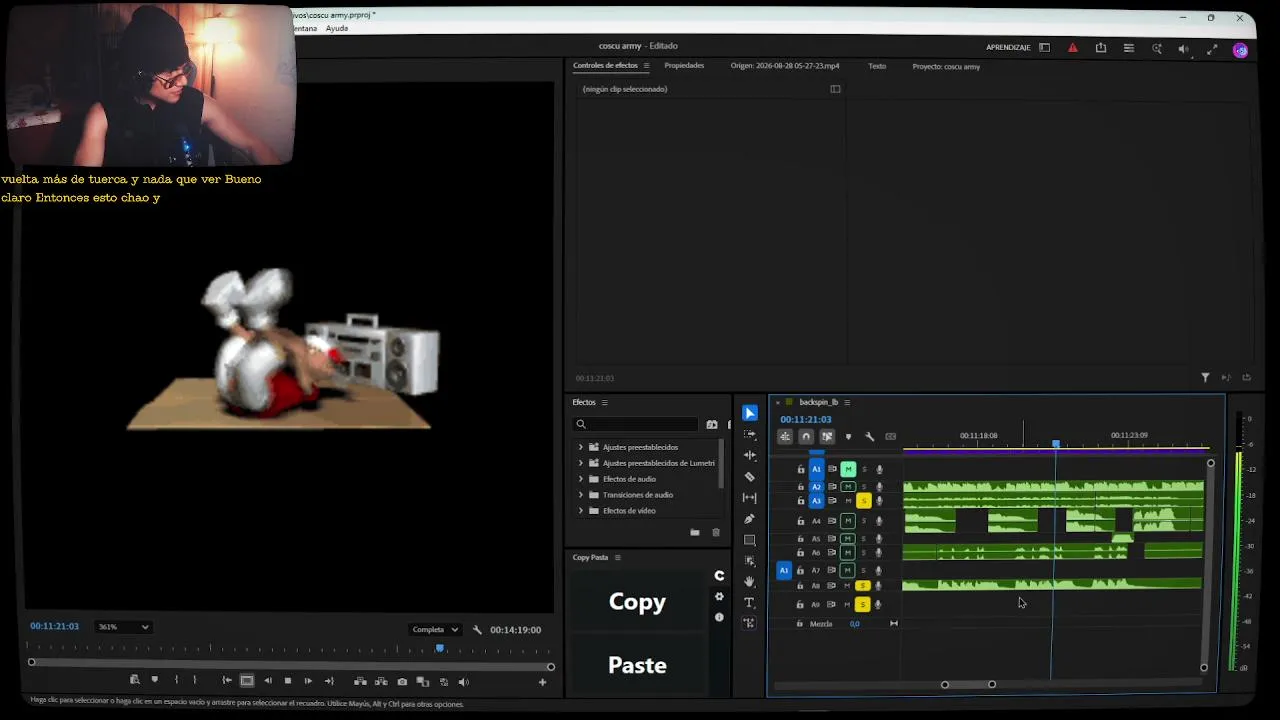Step back one frame
This screenshot has height=720, width=1280.
pyautogui.click(x=267, y=682)
